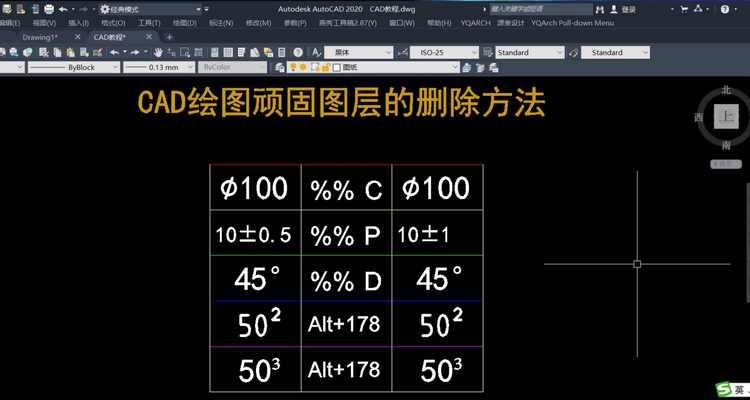Switch to the Drawing1* file tab
This screenshot has width=750, height=400.
point(40,37)
